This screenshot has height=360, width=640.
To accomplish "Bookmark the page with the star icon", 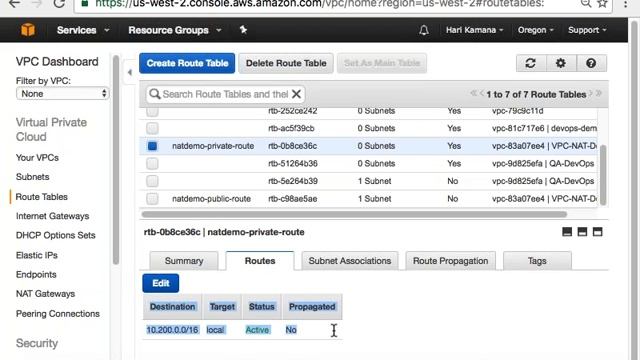I will point(602,4).
